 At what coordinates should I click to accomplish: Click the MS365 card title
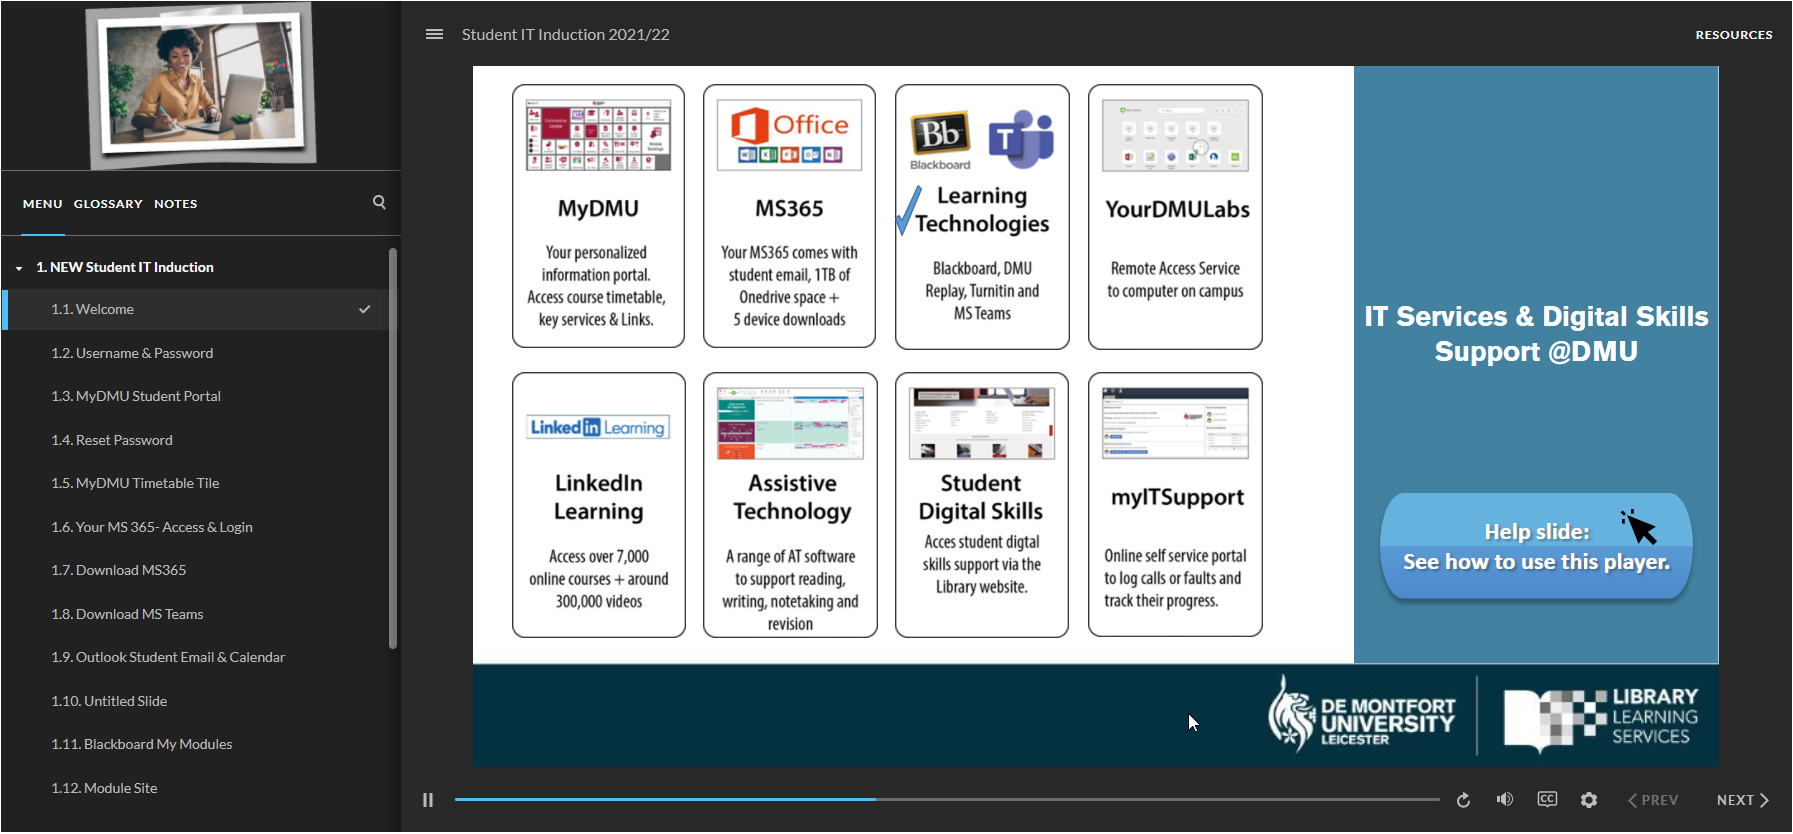click(789, 209)
